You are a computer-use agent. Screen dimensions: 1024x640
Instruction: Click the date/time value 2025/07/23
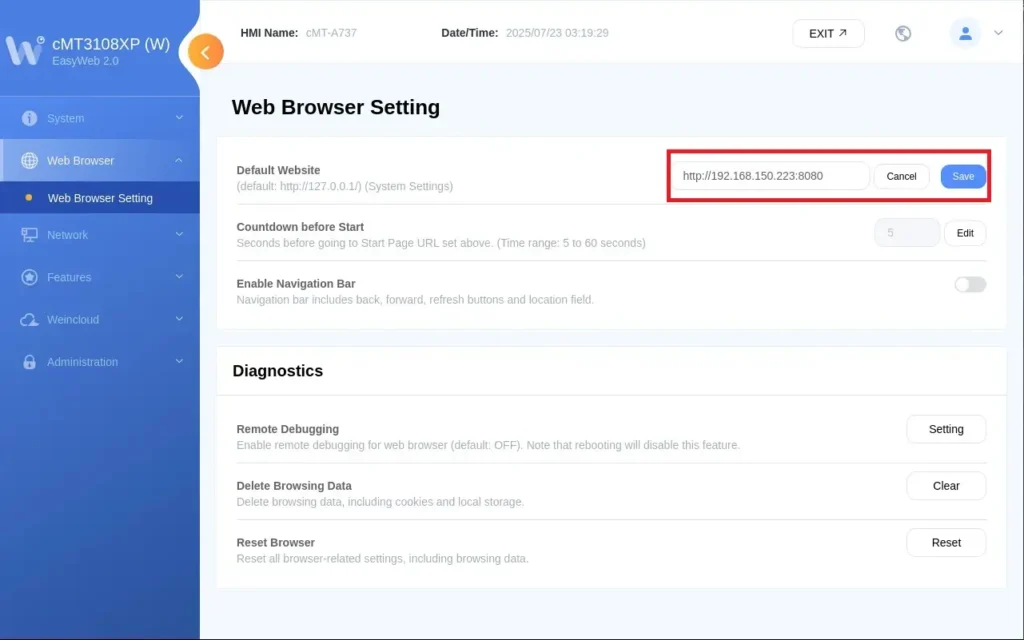pyautogui.click(x=557, y=33)
